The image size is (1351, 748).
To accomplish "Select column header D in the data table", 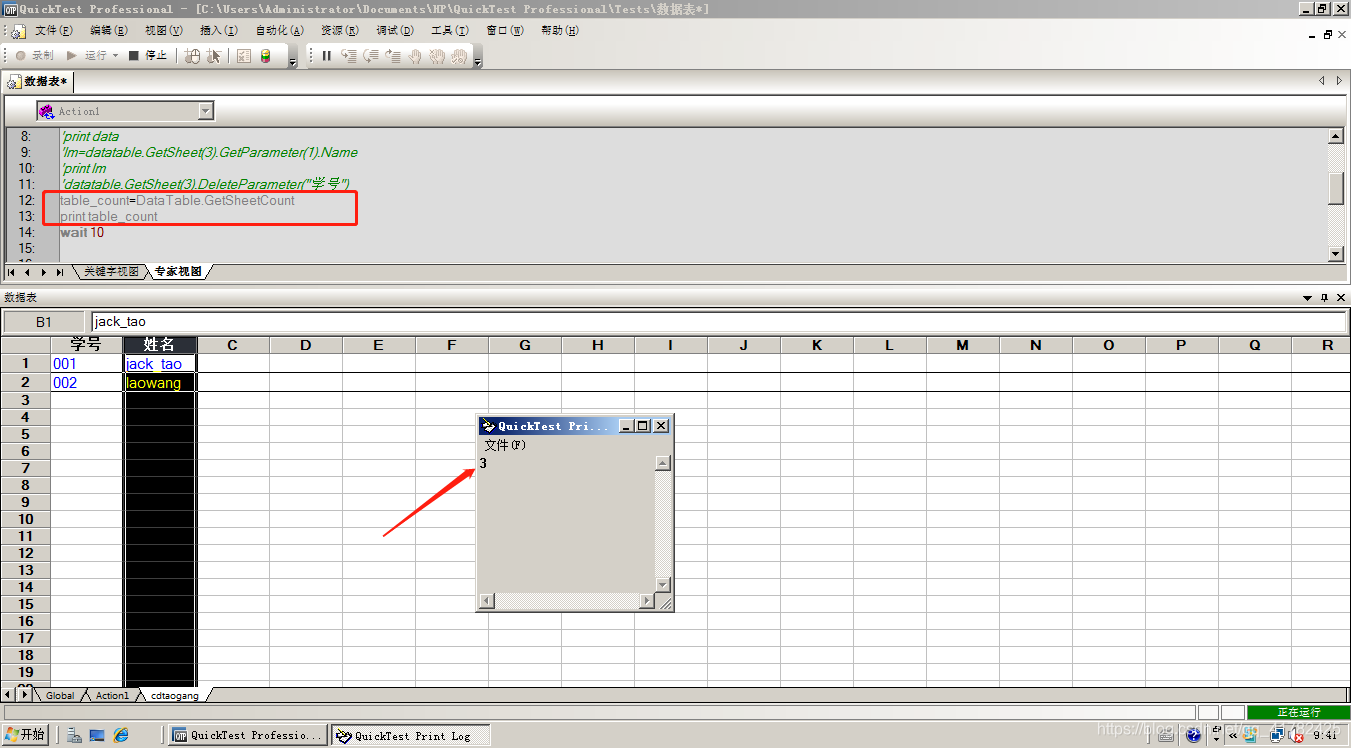I will 306,345.
